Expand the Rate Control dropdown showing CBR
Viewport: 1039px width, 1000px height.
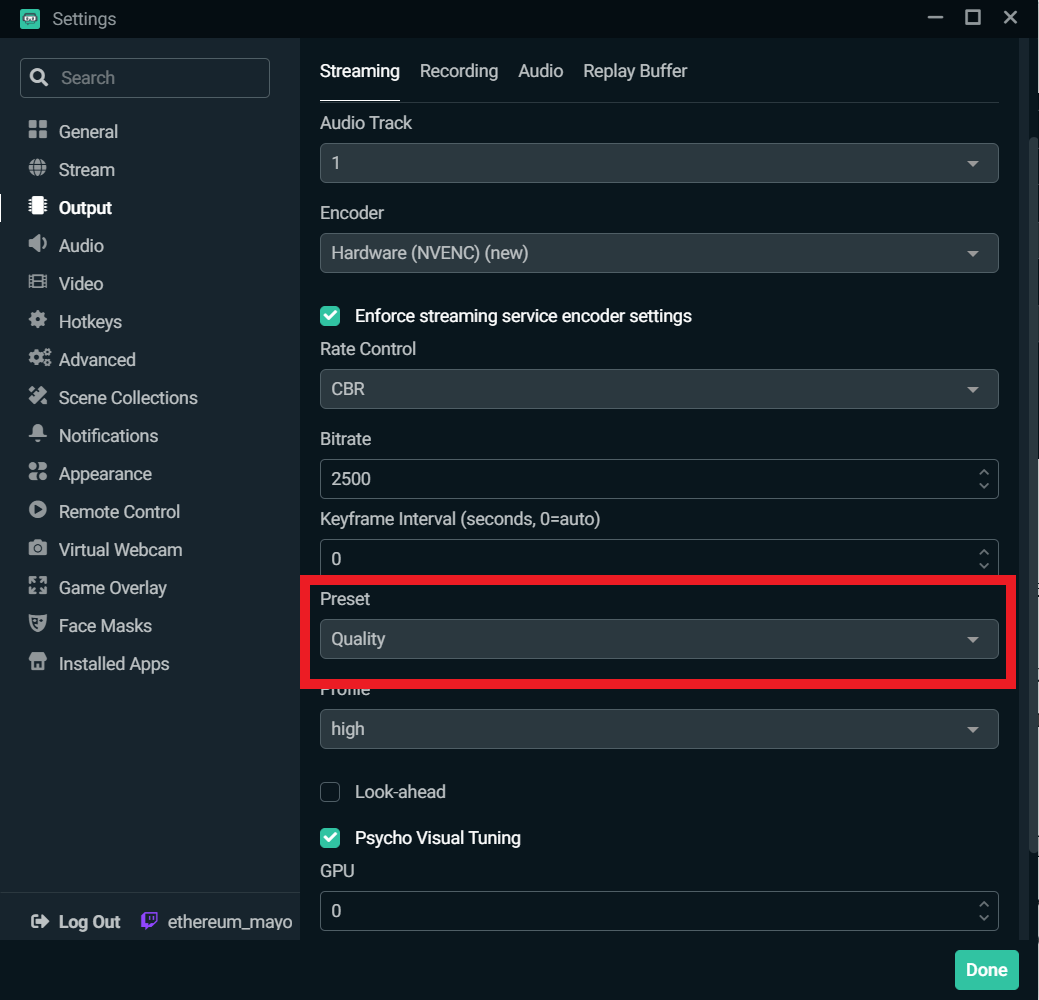click(659, 389)
